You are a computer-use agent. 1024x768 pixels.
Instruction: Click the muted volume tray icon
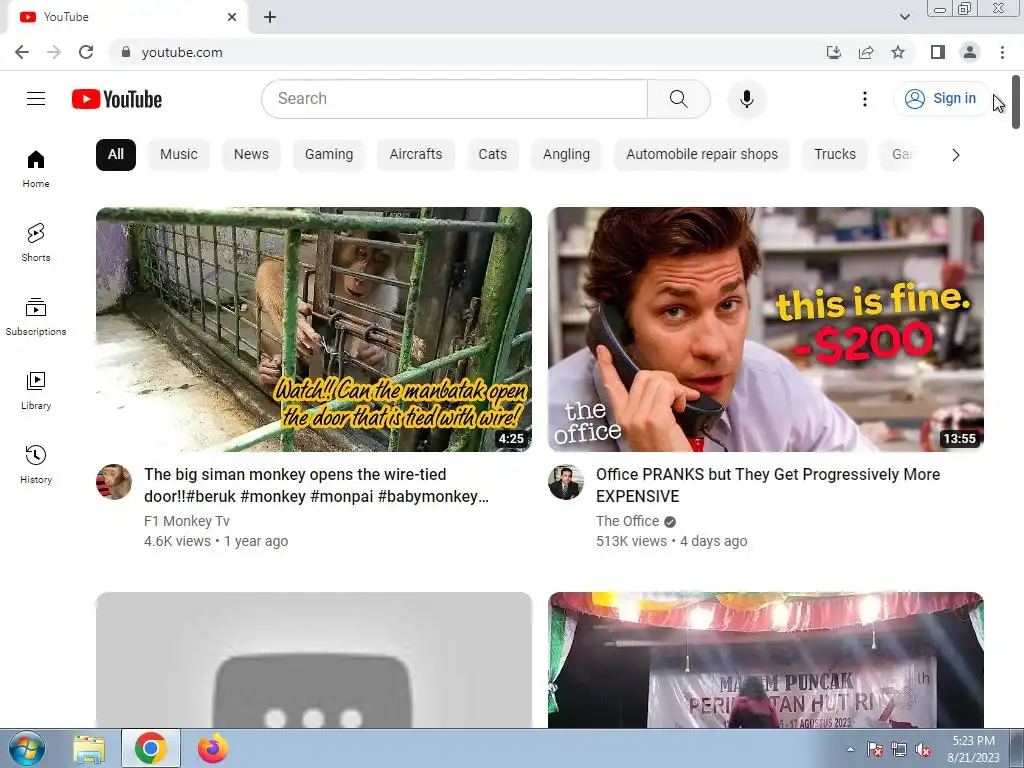click(x=923, y=750)
